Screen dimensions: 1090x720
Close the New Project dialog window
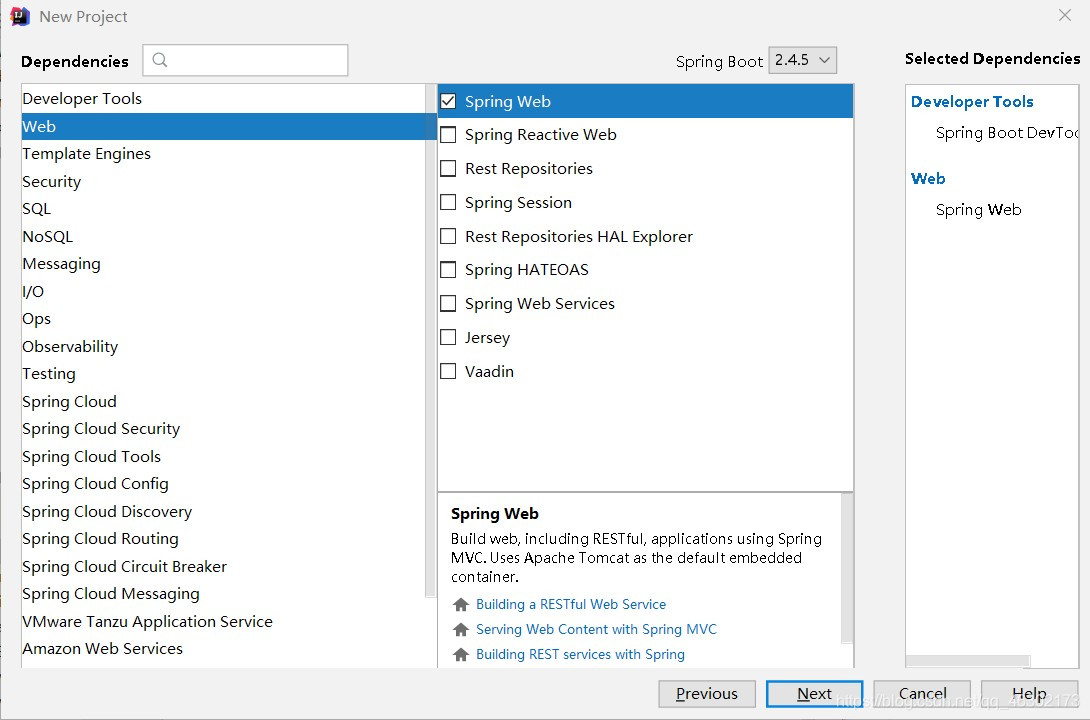1064,15
